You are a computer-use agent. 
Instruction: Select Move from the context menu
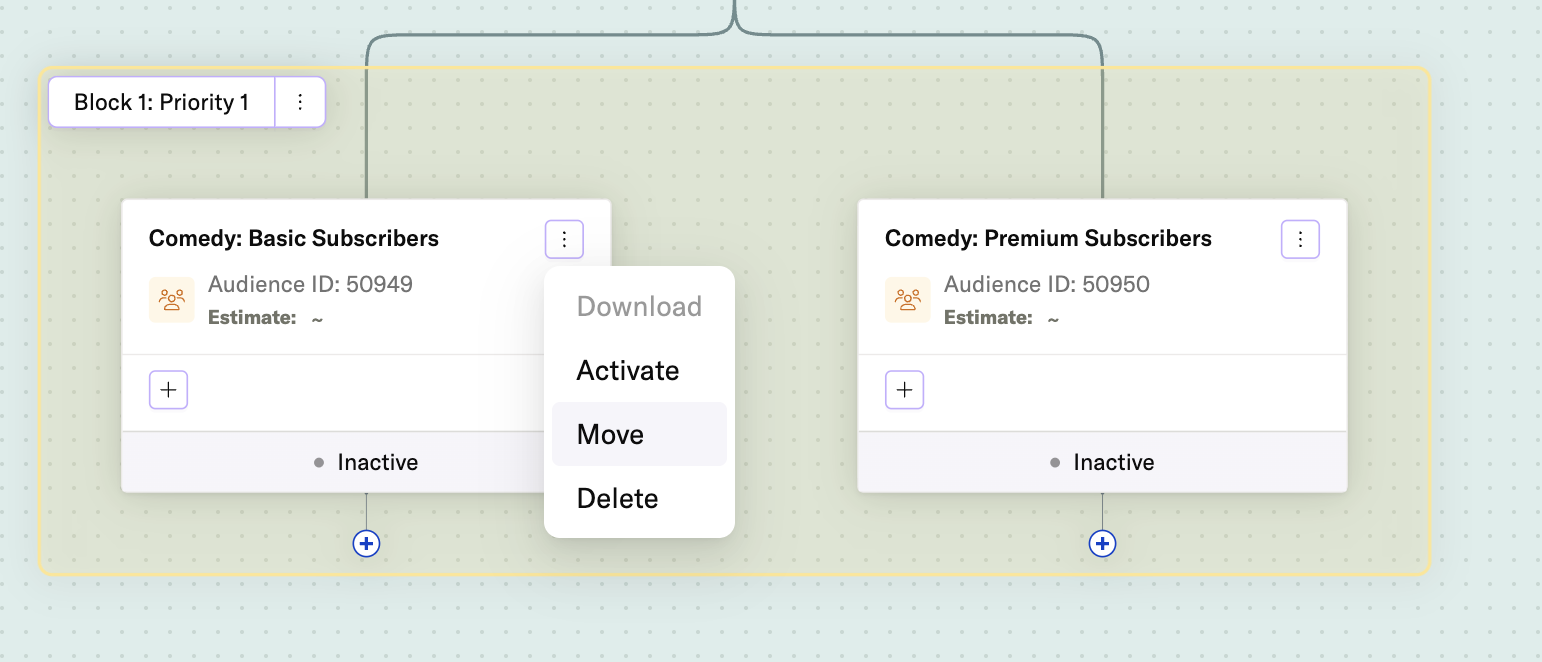(609, 434)
